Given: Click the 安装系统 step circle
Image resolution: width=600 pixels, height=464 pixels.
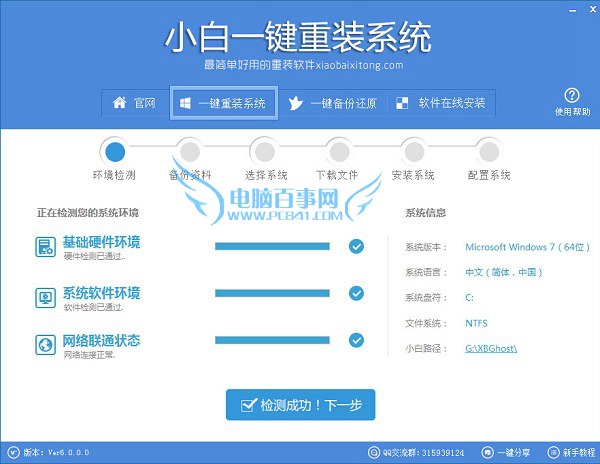Looking at the screenshot, I should (x=414, y=152).
